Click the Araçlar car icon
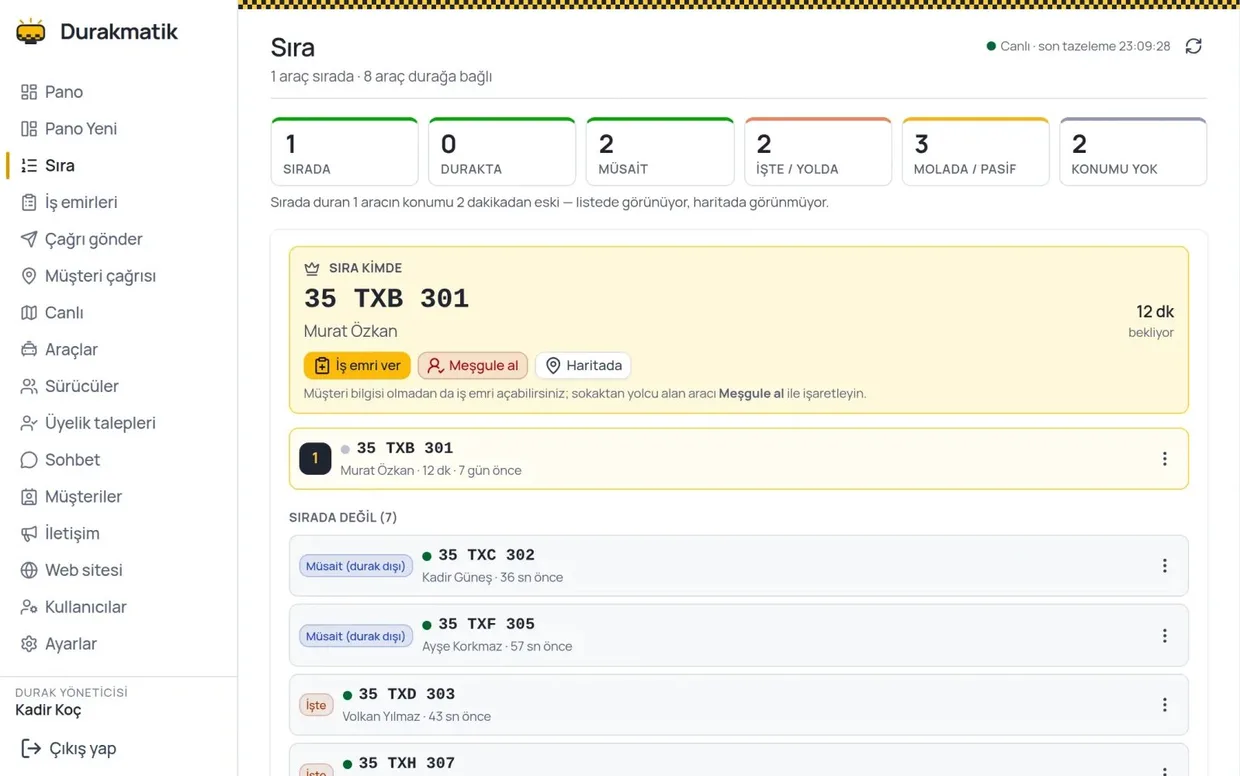Viewport: 1240px width, 776px height. point(29,350)
